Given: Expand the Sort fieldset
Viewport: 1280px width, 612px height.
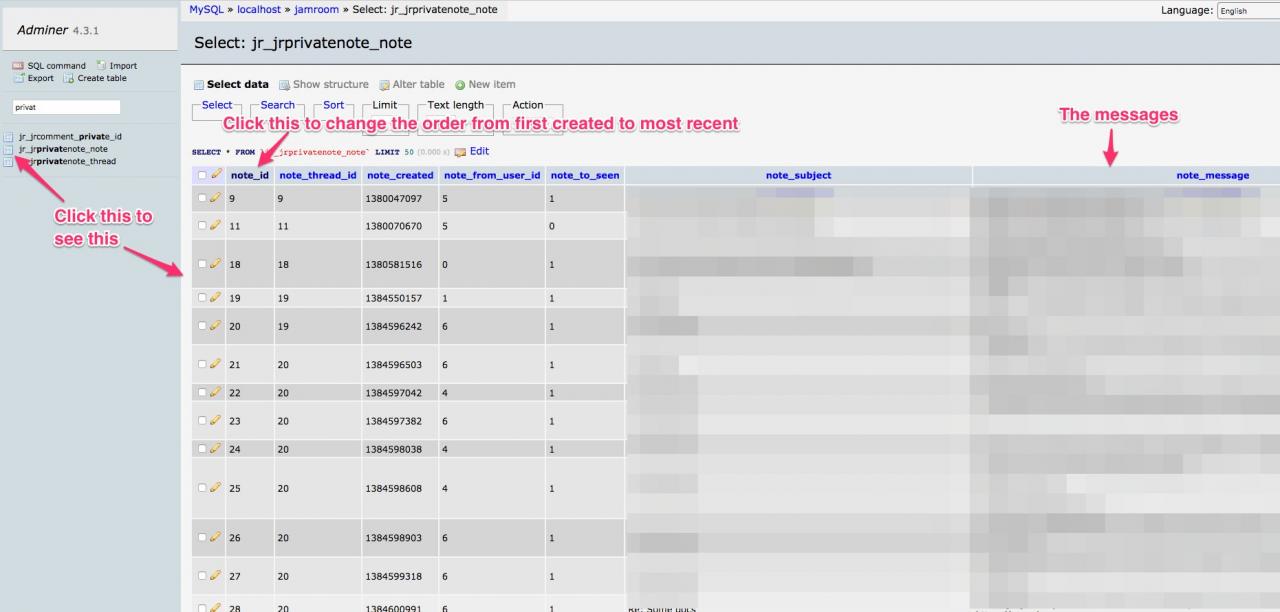Looking at the screenshot, I should [333, 105].
